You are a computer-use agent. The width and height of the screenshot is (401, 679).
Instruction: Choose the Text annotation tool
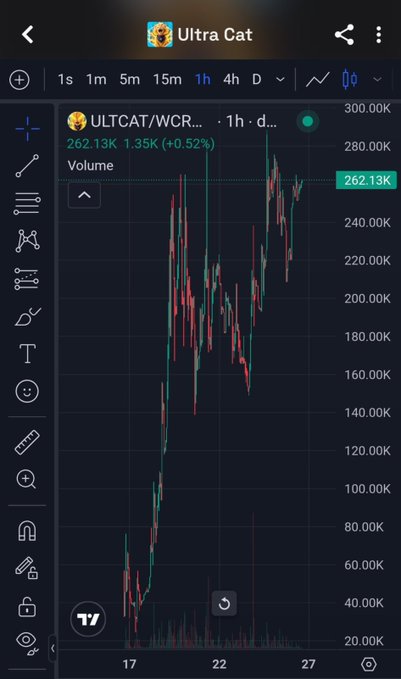coord(27,354)
